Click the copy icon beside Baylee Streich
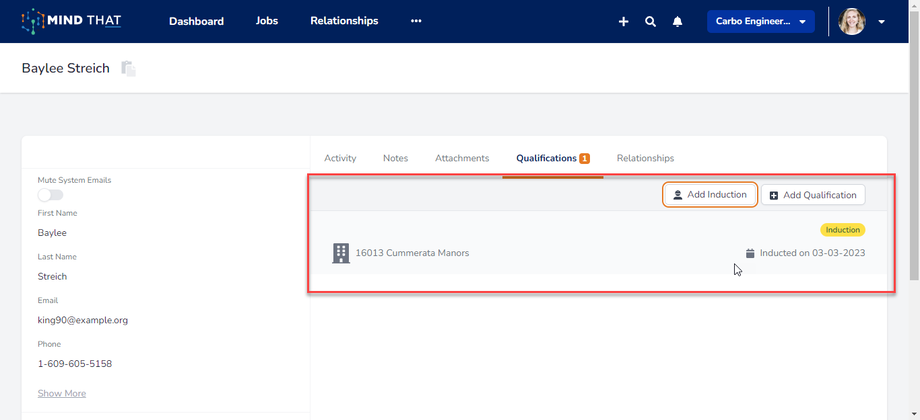This screenshot has width=920, height=420. (128, 69)
